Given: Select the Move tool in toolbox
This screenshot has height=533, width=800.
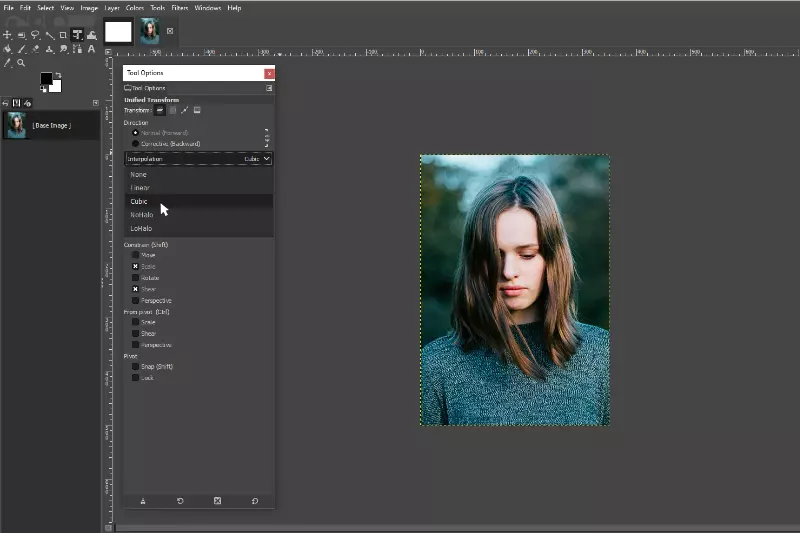Looking at the screenshot, I should coord(7,35).
